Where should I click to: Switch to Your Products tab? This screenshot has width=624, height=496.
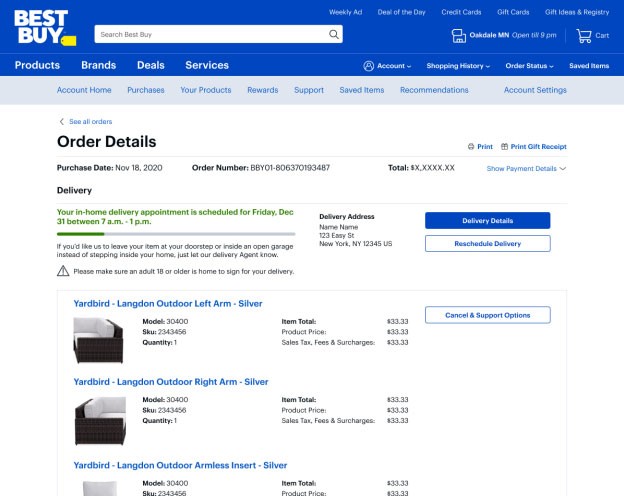[x=206, y=90]
